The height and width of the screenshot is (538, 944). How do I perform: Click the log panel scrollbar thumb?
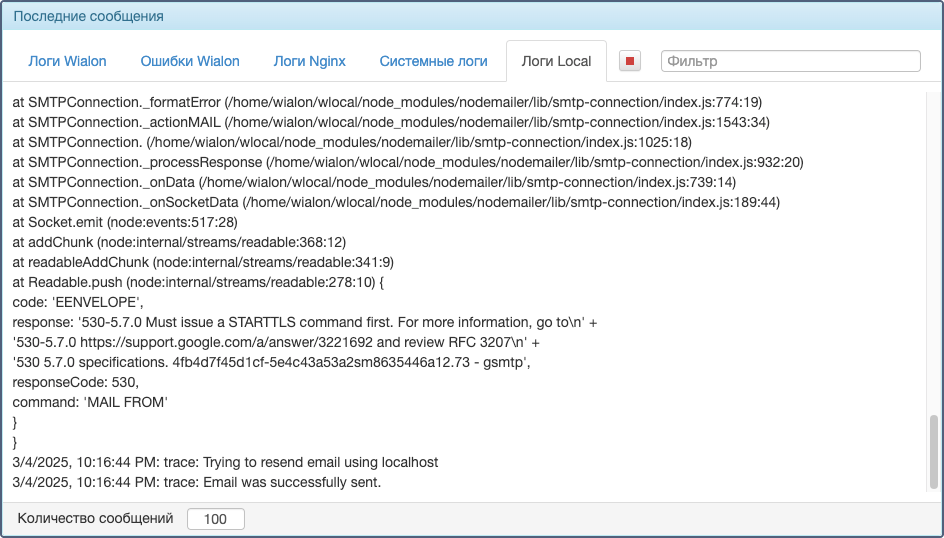pos(934,451)
